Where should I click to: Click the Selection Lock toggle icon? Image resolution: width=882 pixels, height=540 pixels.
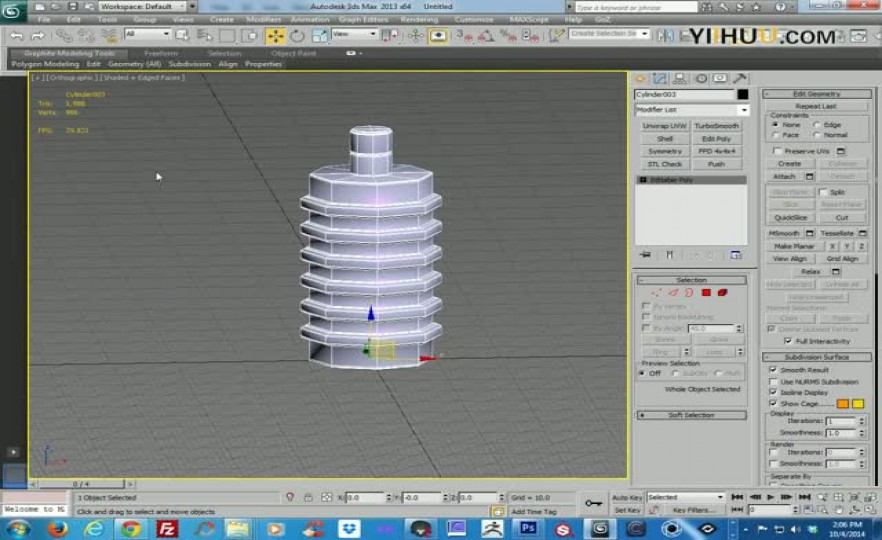click(x=308, y=497)
